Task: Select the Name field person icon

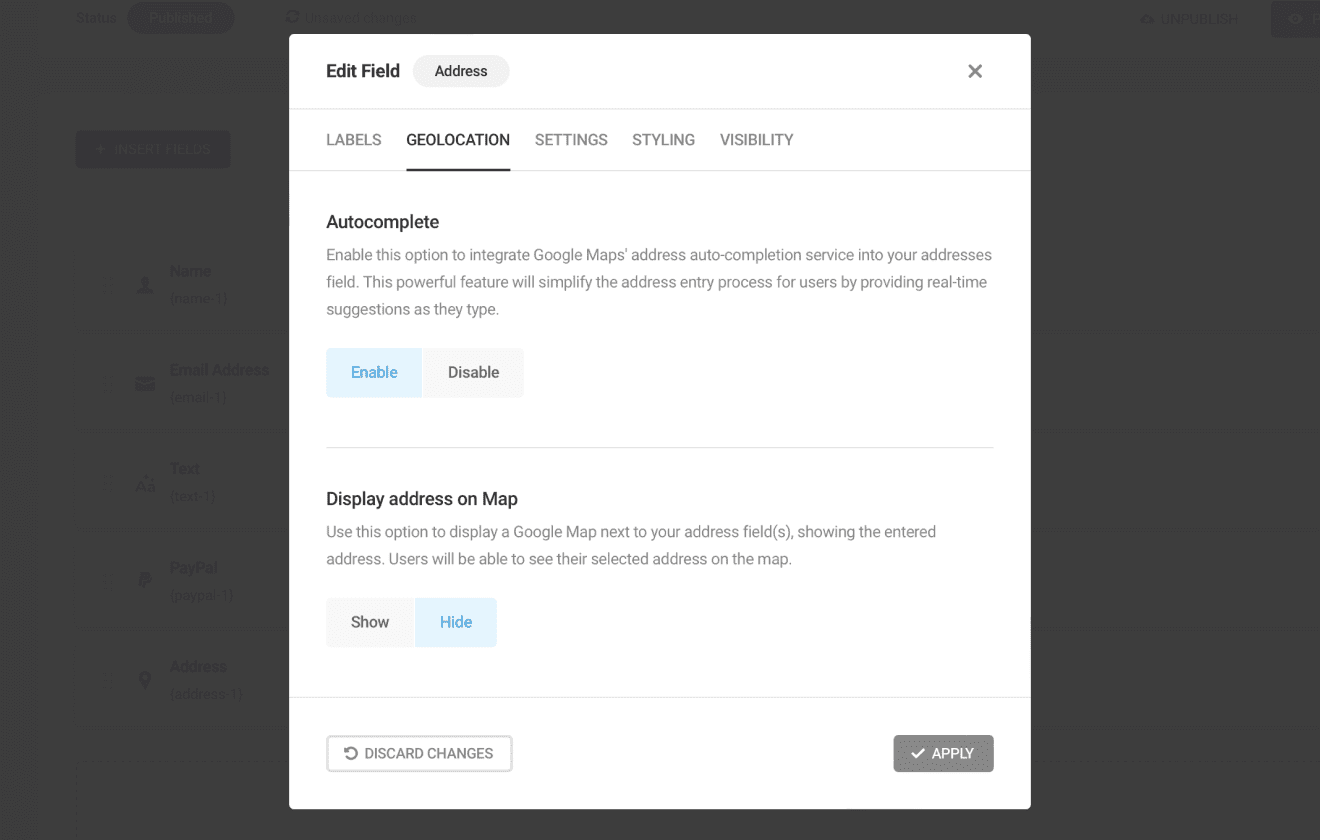Action: coord(144,284)
